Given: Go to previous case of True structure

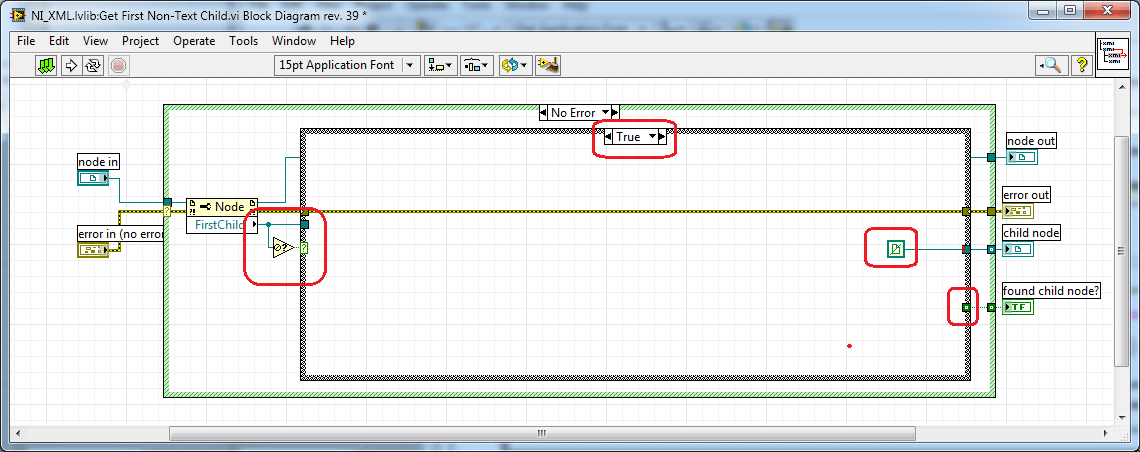Looking at the screenshot, I should point(609,136).
